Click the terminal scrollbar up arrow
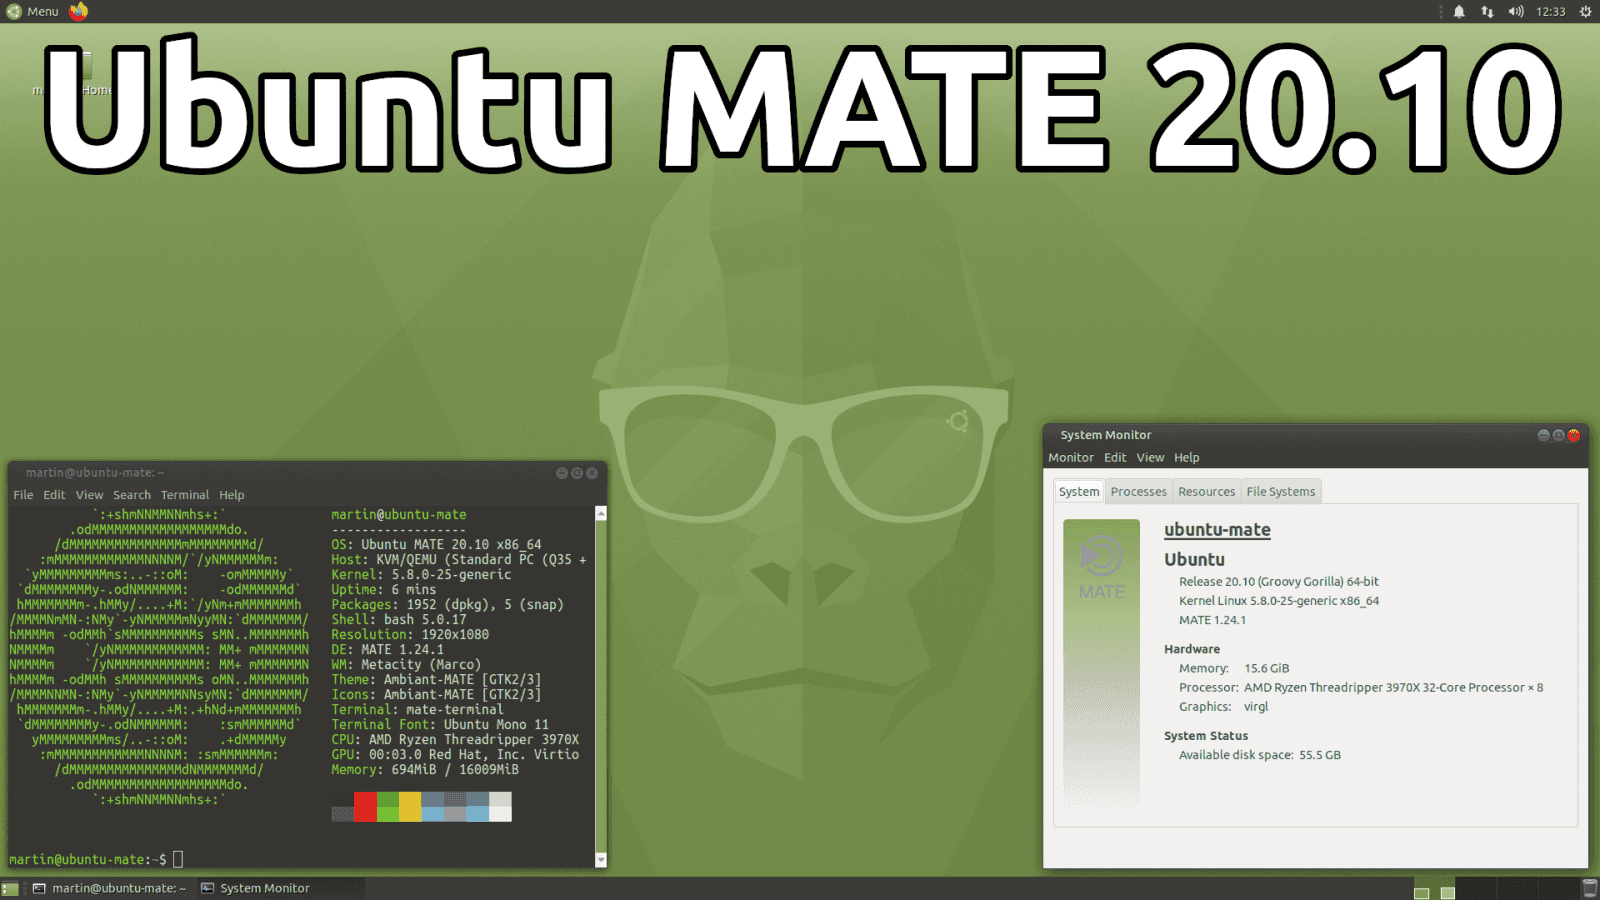1600x900 pixels. tap(601, 513)
